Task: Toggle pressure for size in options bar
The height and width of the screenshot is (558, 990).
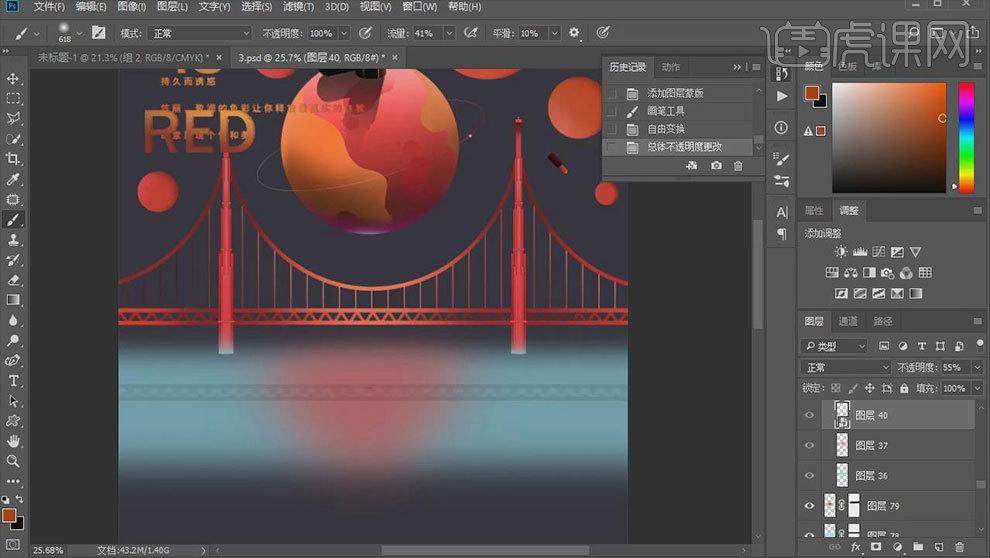Action: pos(603,33)
